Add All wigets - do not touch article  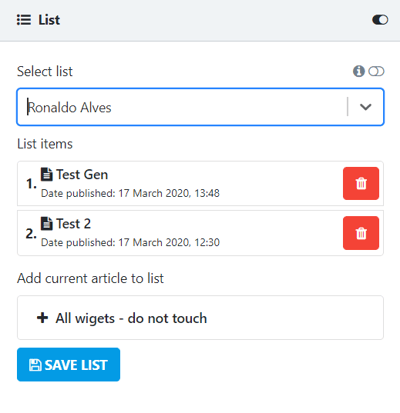200,318
